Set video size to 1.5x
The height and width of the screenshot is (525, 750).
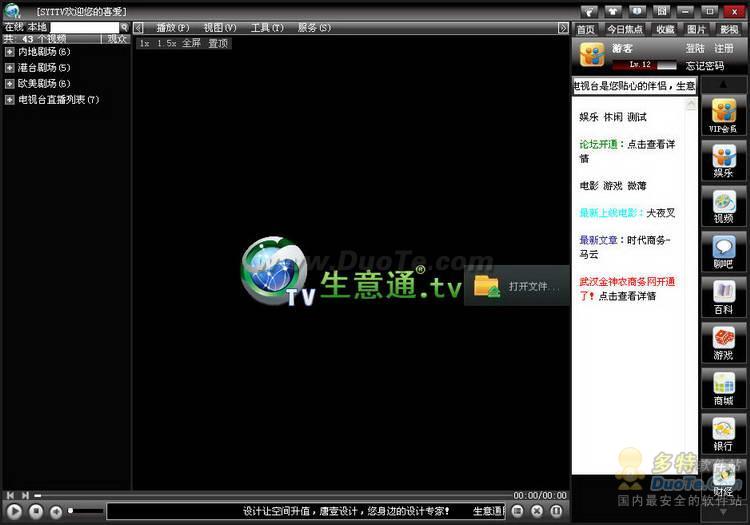[x=166, y=44]
